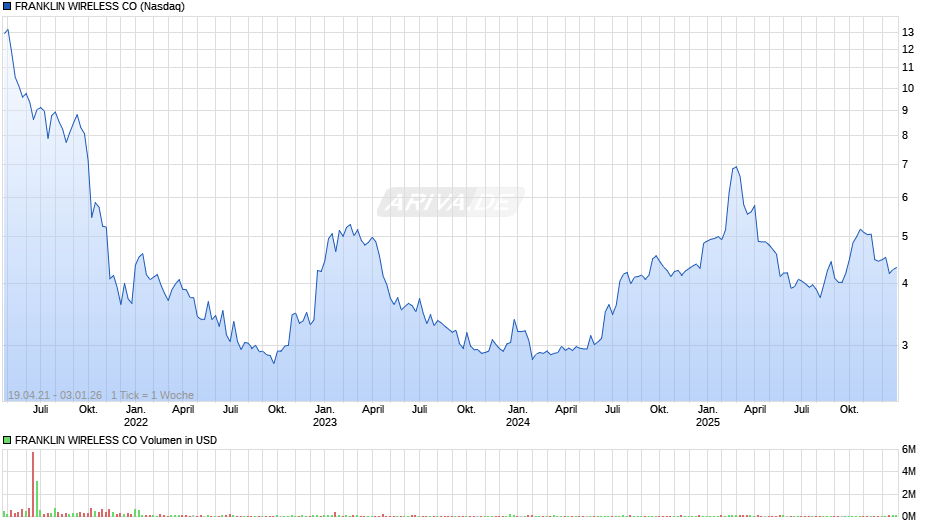Click the Jan. label above 2025

(x=707, y=410)
